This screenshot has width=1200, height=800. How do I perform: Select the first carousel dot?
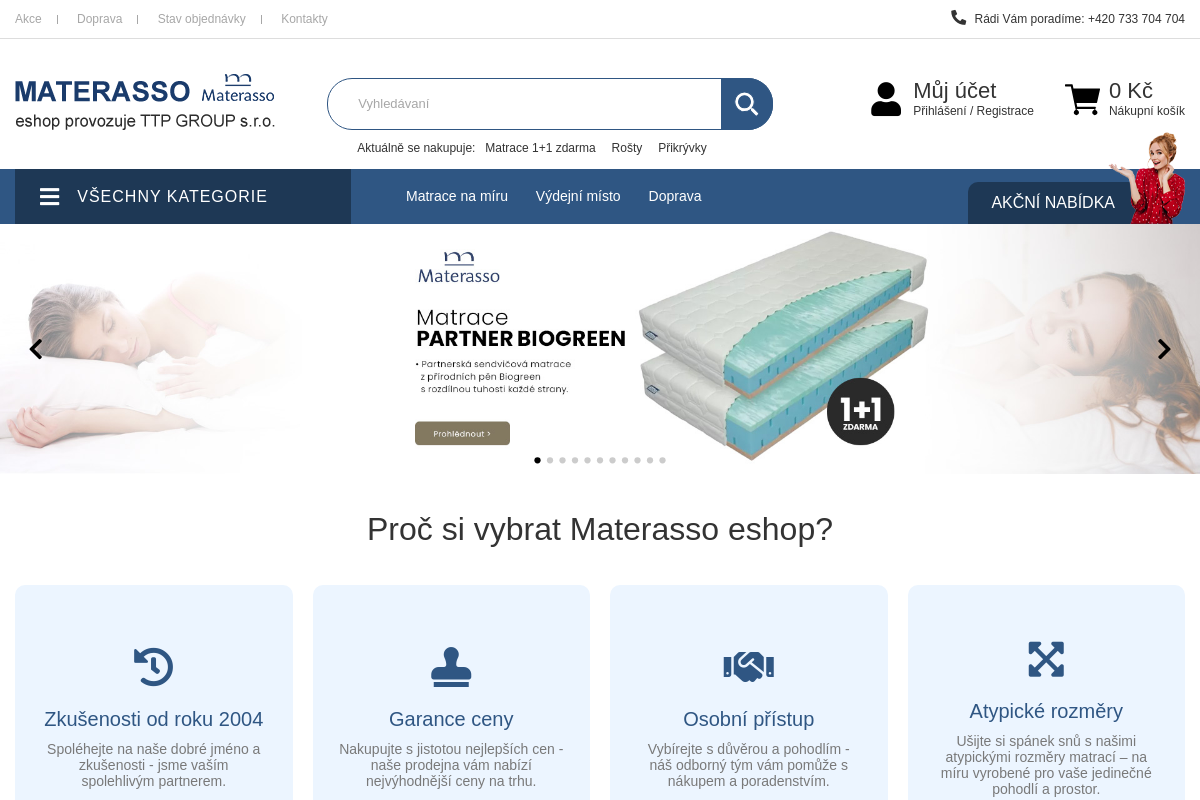[x=537, y=460]
